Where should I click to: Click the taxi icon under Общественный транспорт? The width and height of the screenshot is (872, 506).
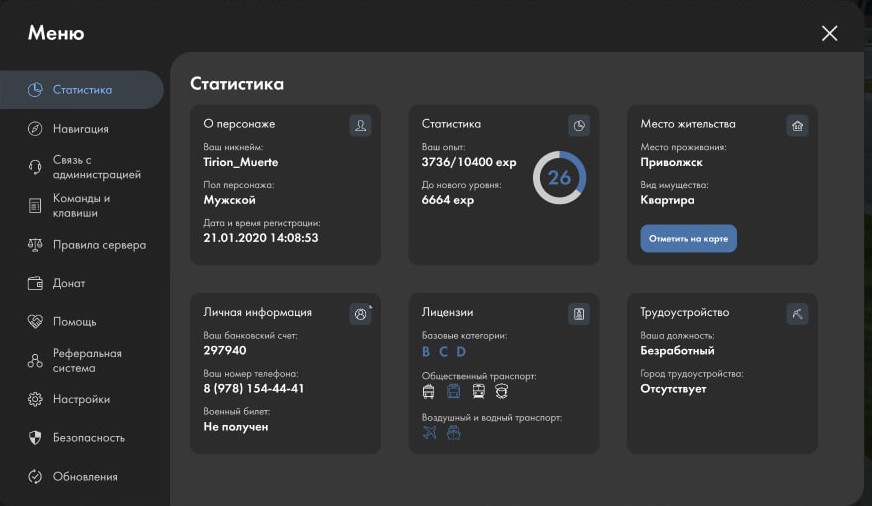coord(502,391)
